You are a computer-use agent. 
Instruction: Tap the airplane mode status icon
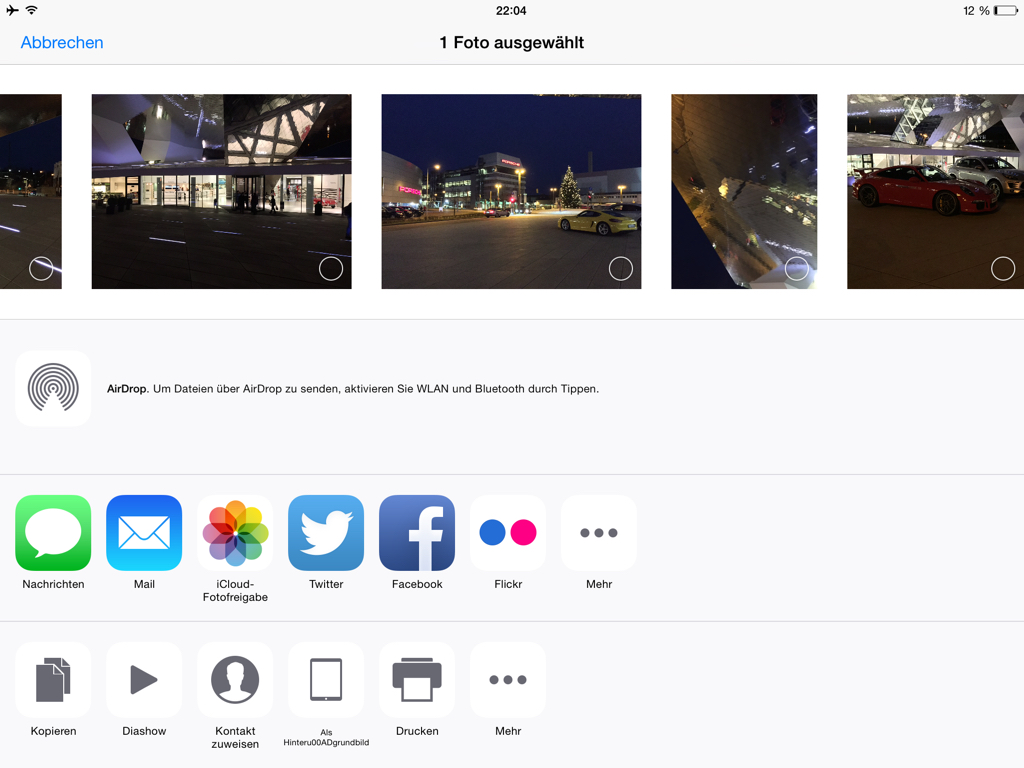point(12,10)
